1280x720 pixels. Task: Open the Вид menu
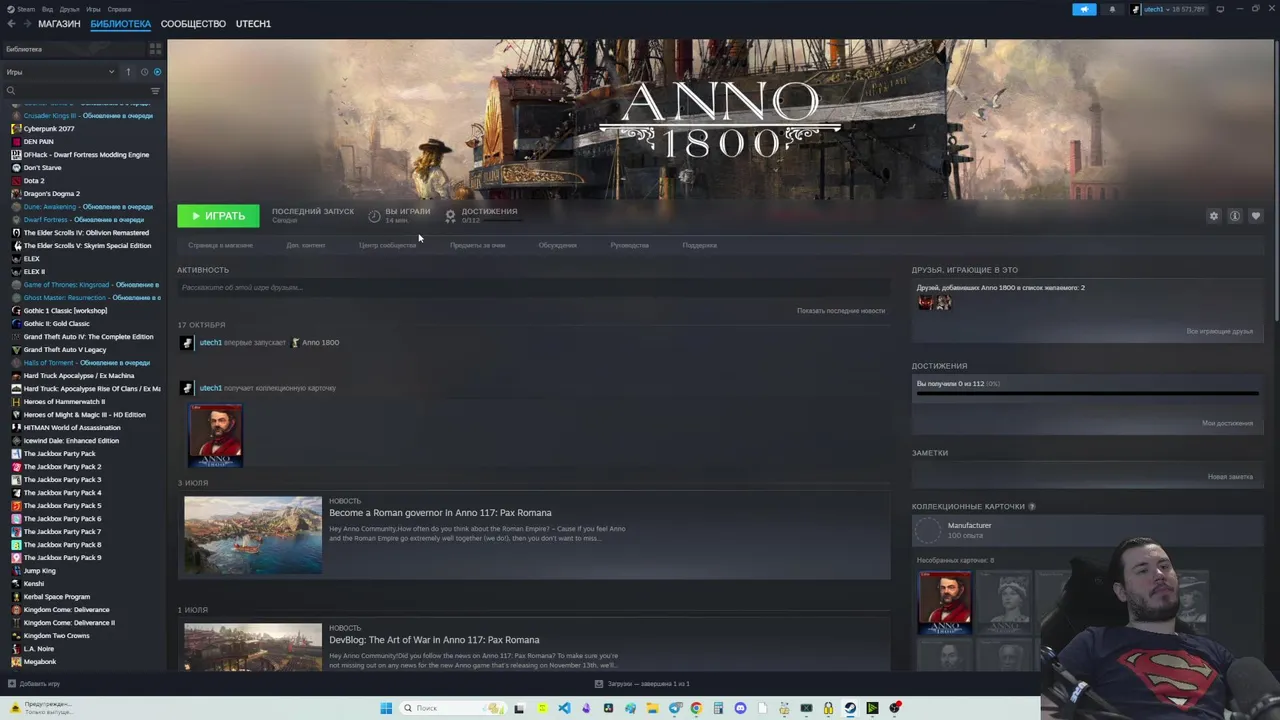pyautogui.click(x=47, y=9)
